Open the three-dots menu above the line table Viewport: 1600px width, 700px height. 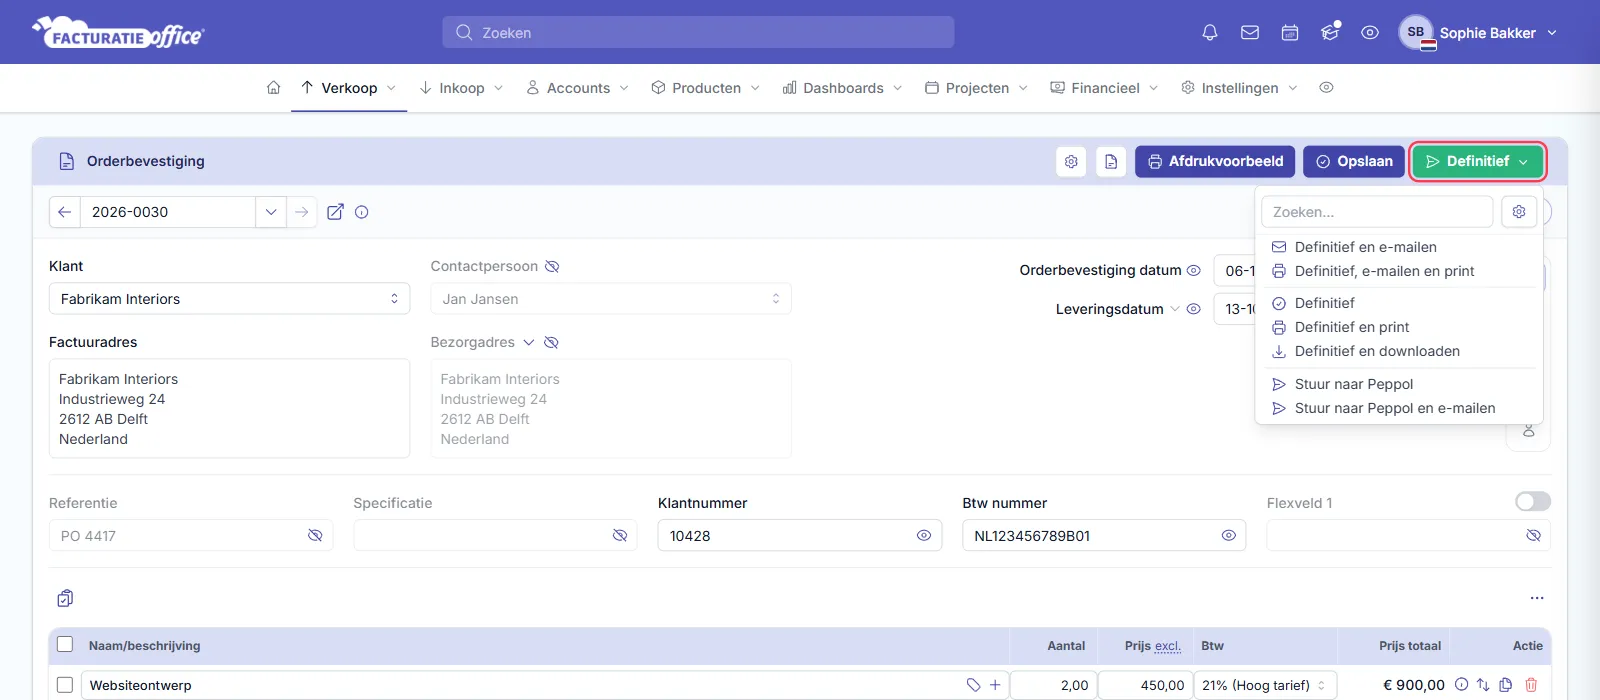(x=1537, y=598)
